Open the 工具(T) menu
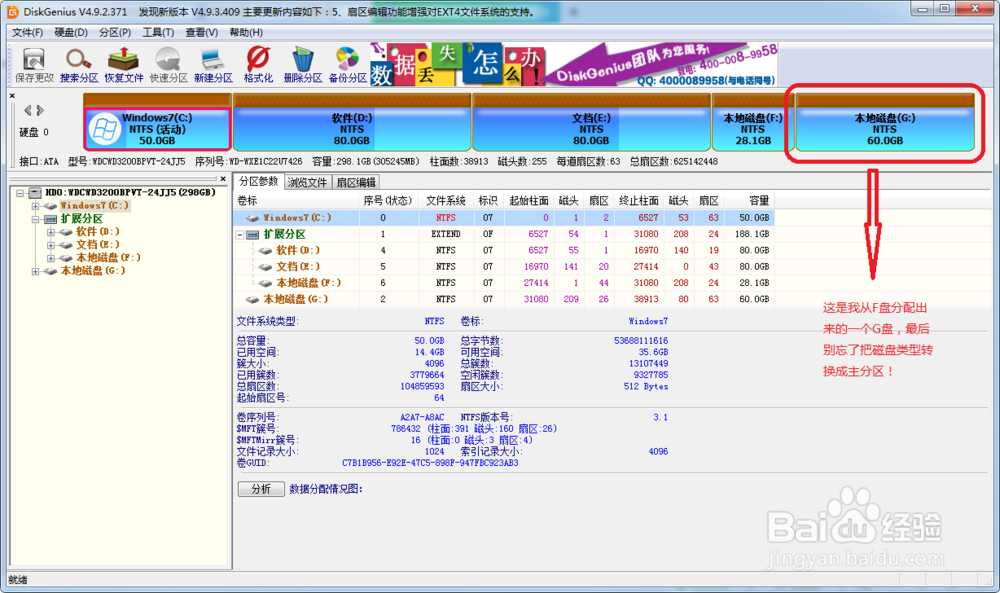The image size is (1000, 593). click(158, 33)
